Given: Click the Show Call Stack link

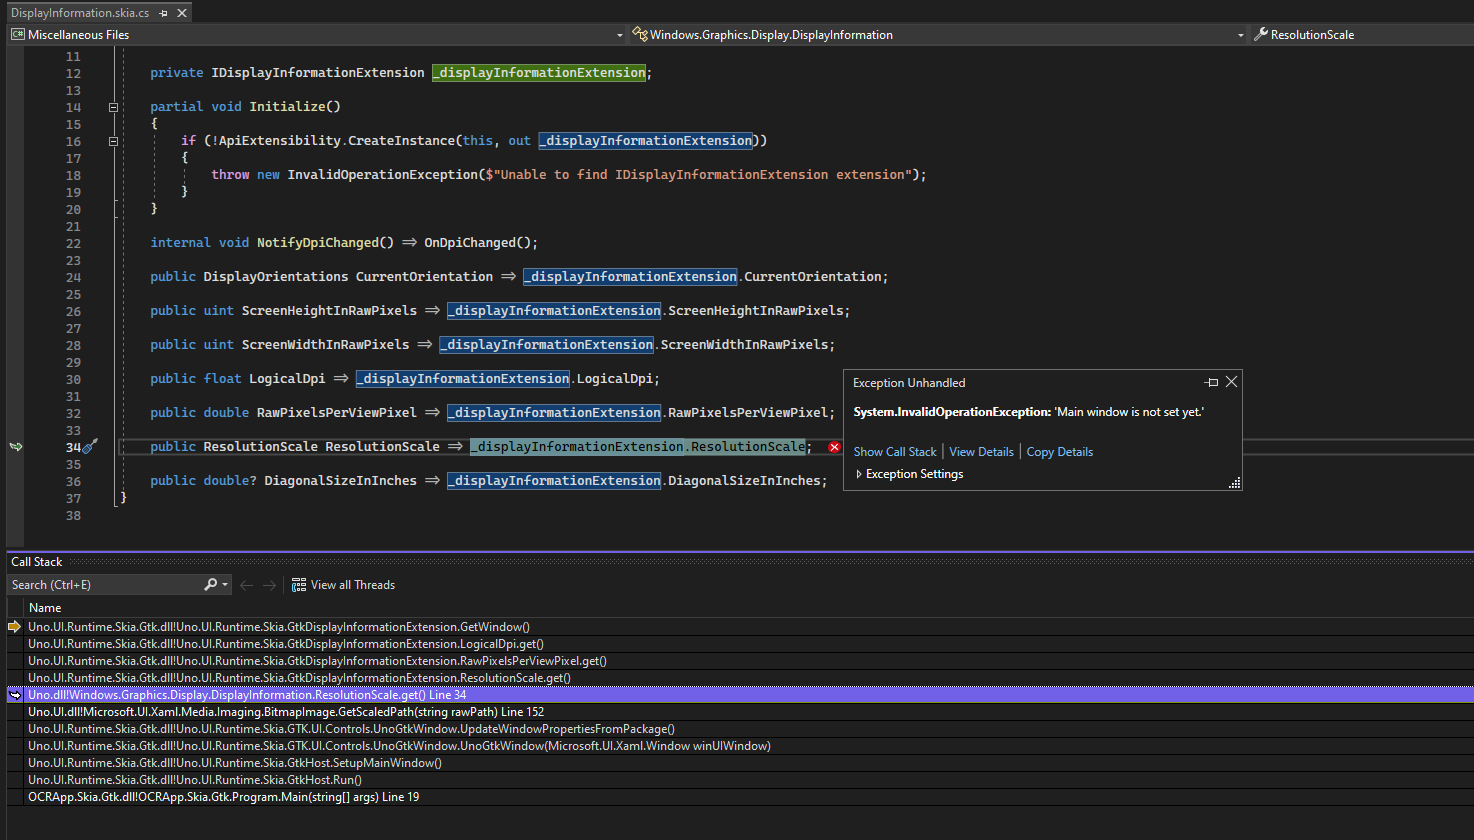Looking at the screenshot, I should pos(894,451).
